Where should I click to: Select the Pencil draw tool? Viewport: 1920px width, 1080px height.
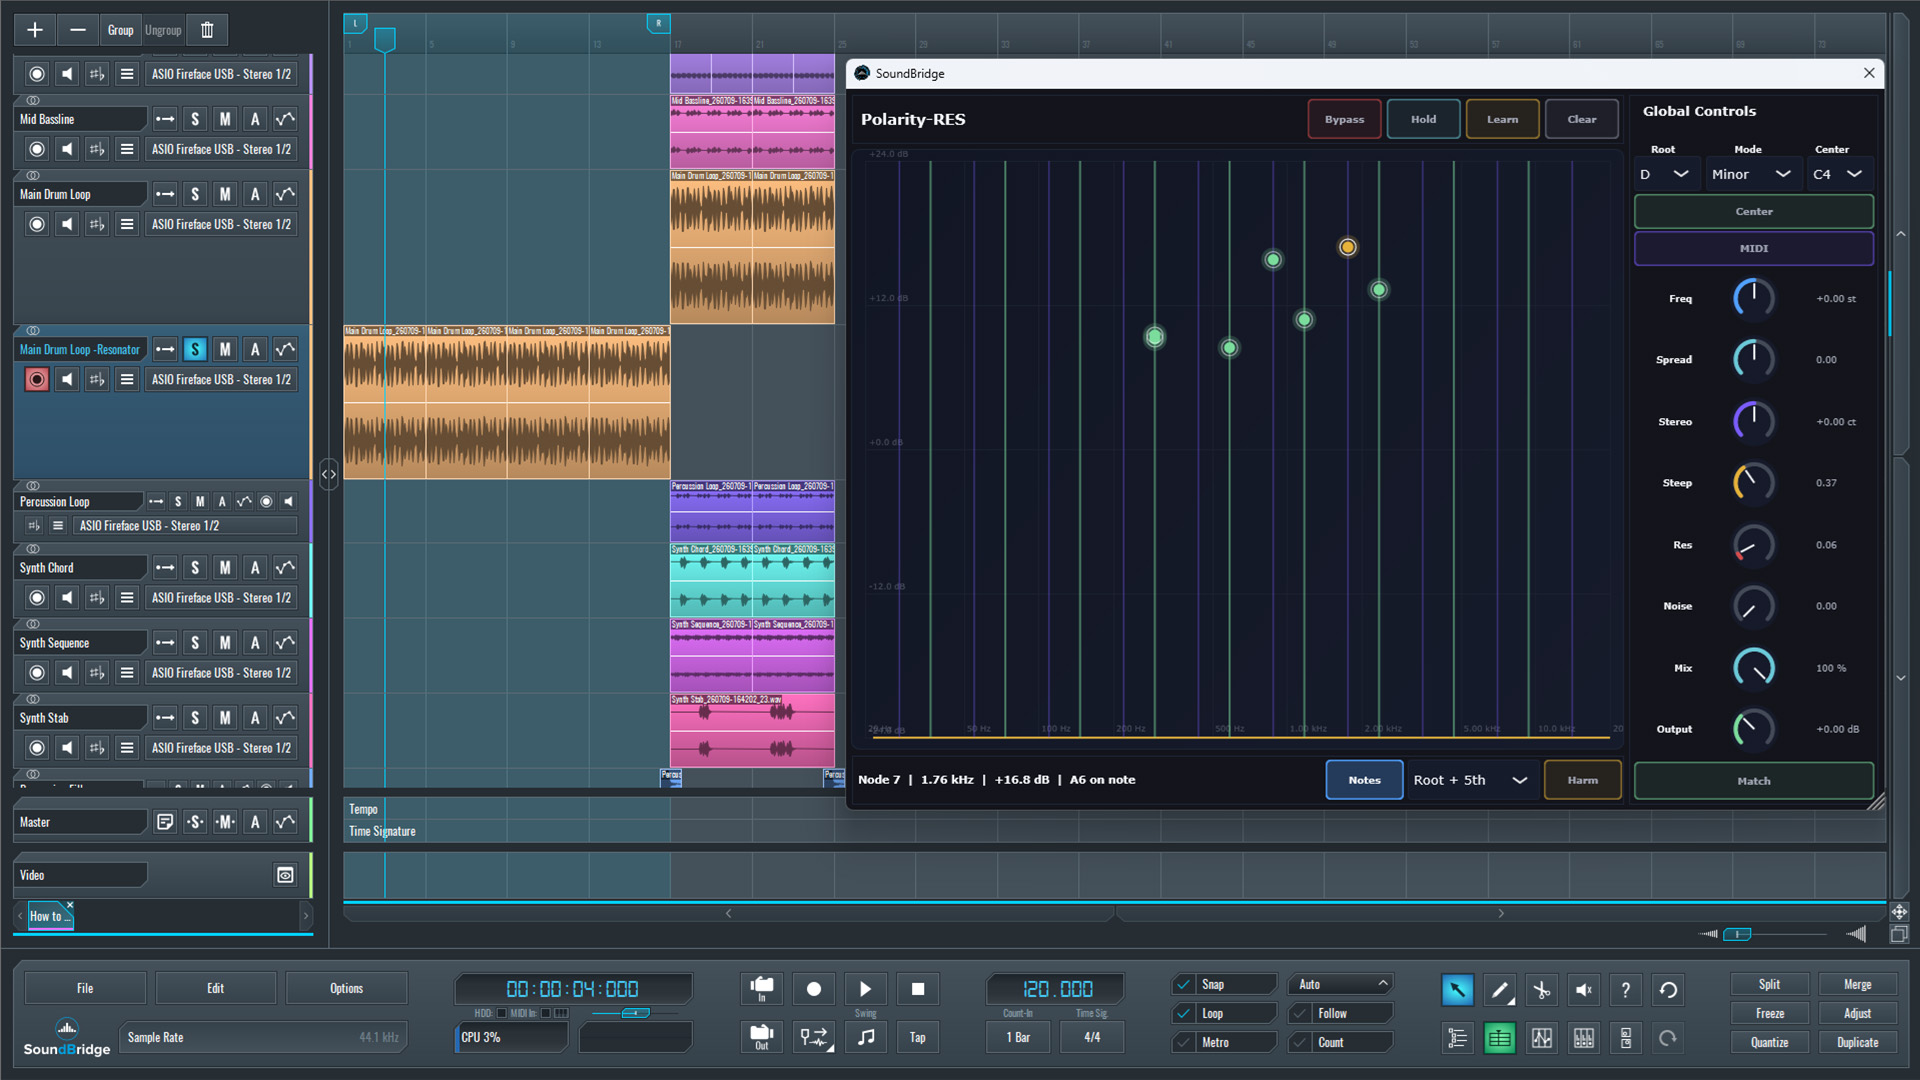click(x=1500, y=990)
